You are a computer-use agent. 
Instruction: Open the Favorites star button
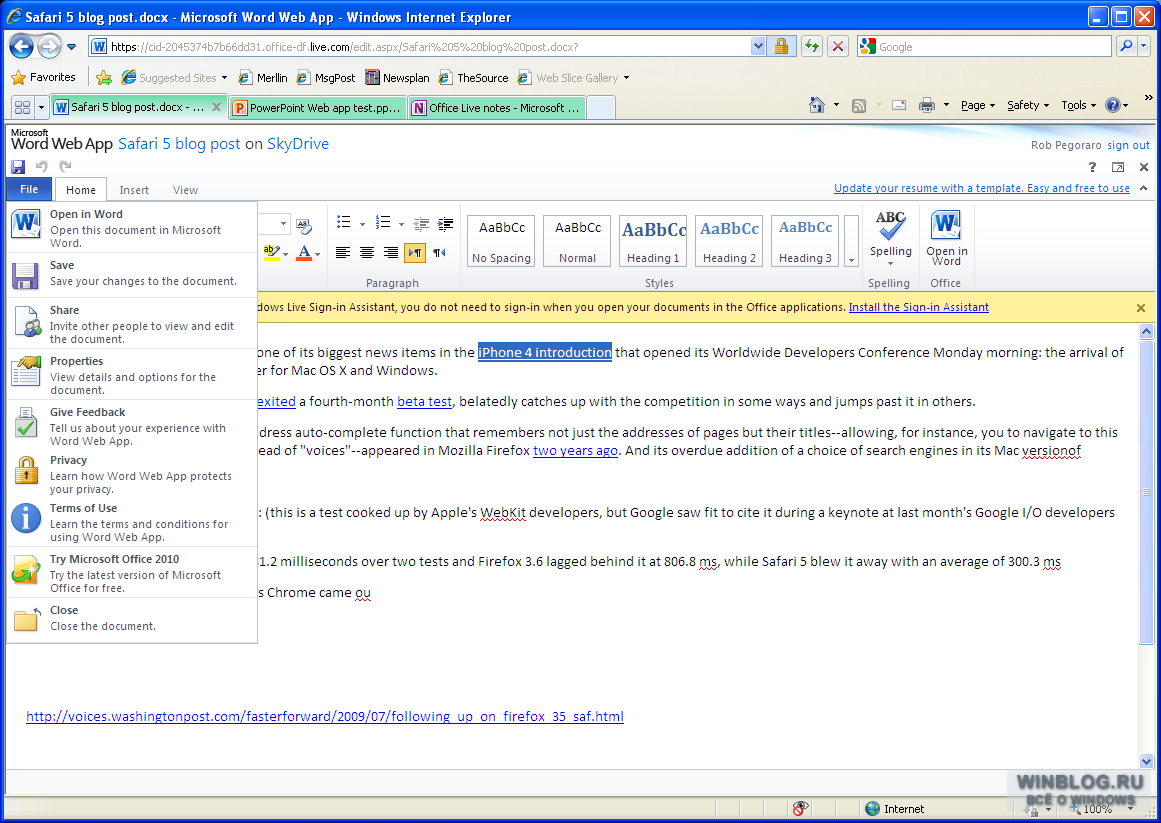point(44,77)
